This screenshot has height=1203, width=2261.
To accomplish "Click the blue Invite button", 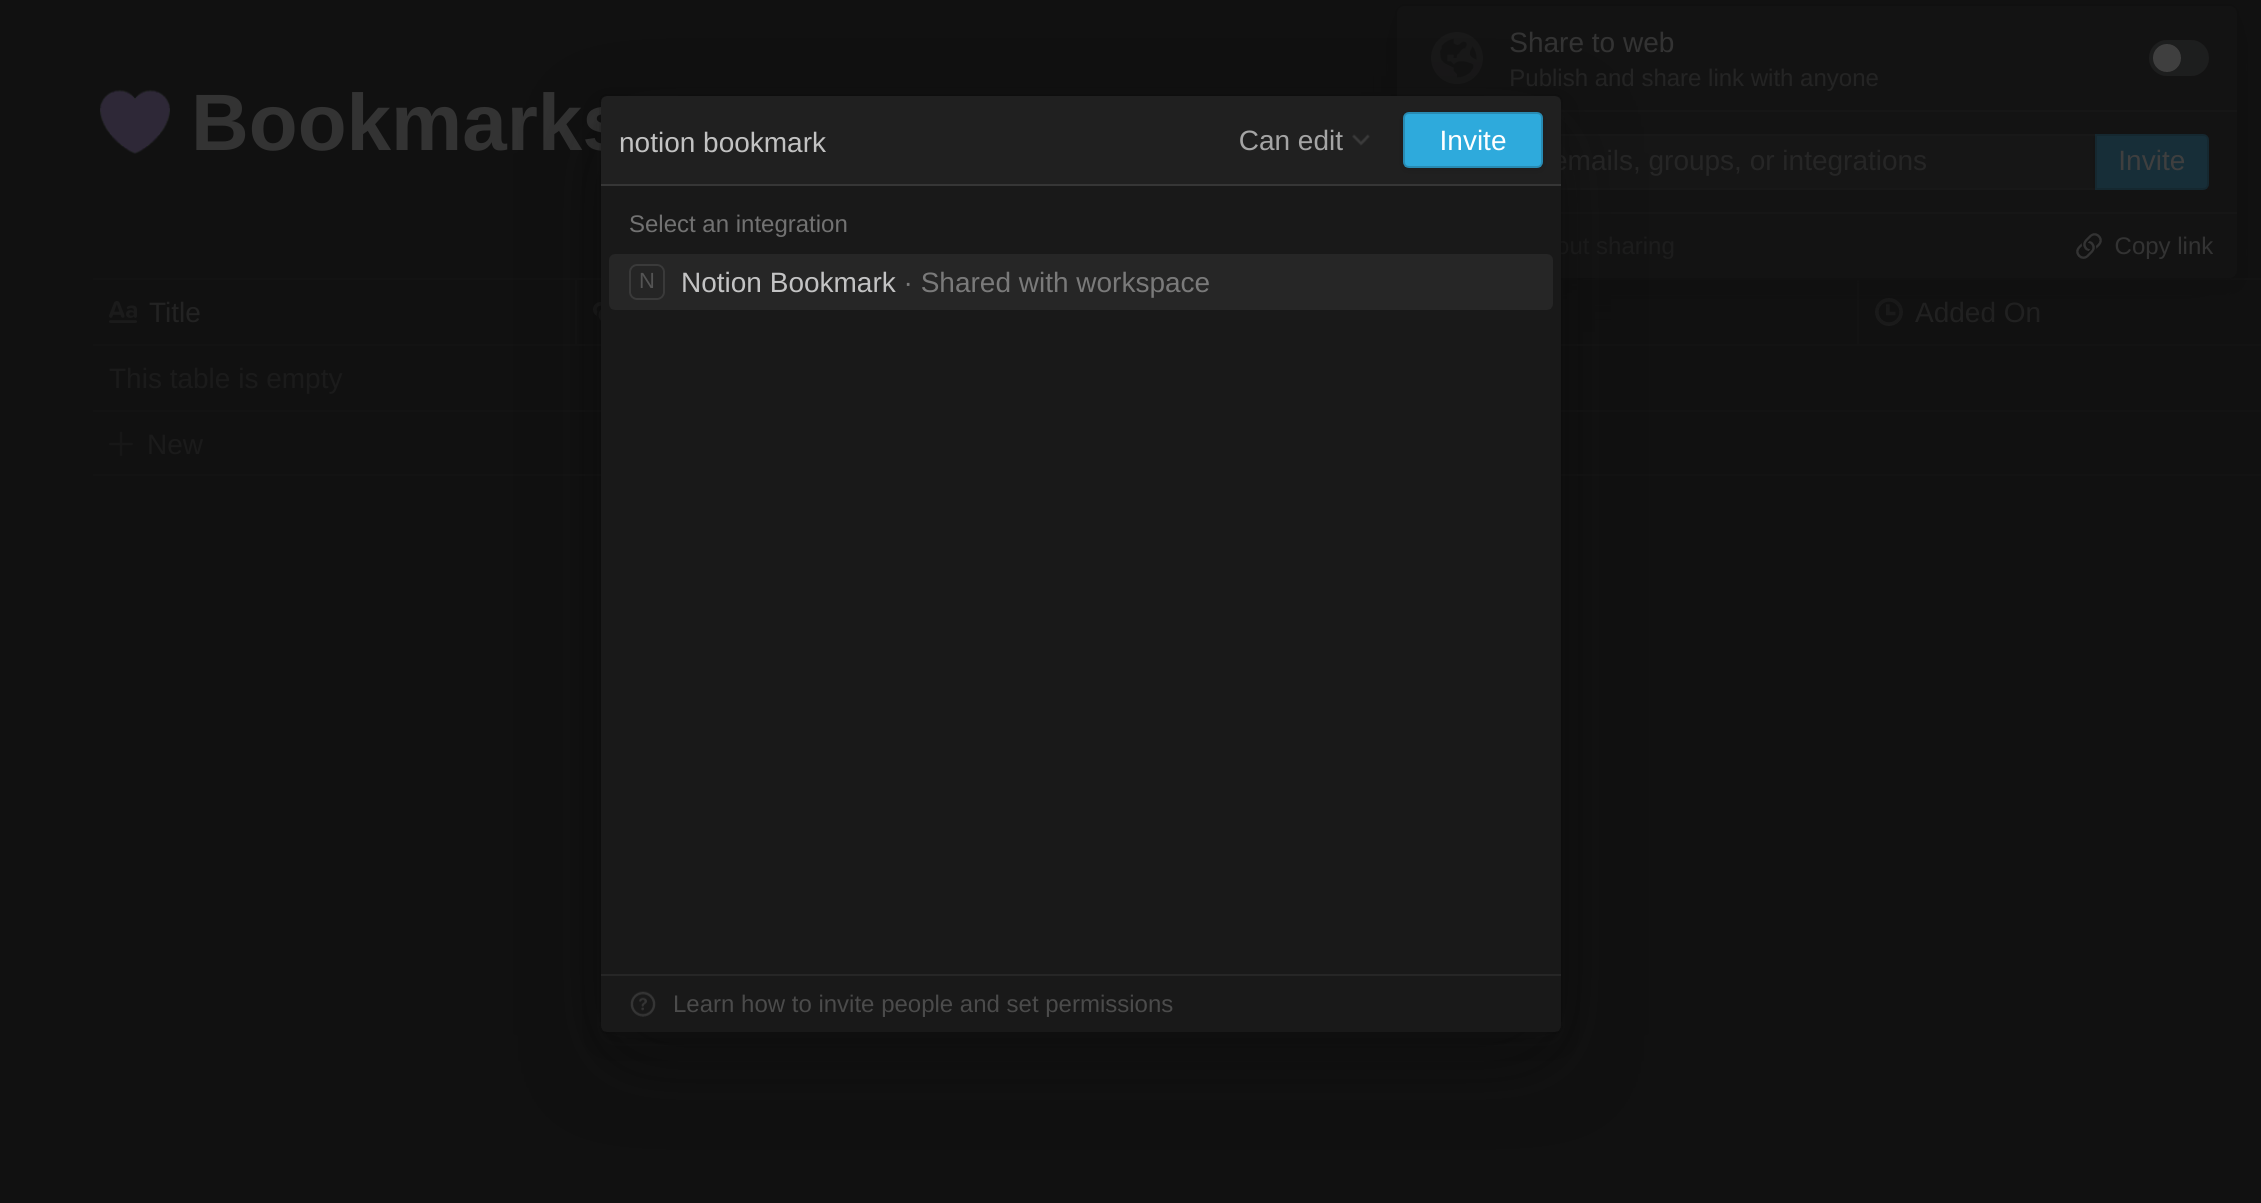I will [x=1471, y=140].
